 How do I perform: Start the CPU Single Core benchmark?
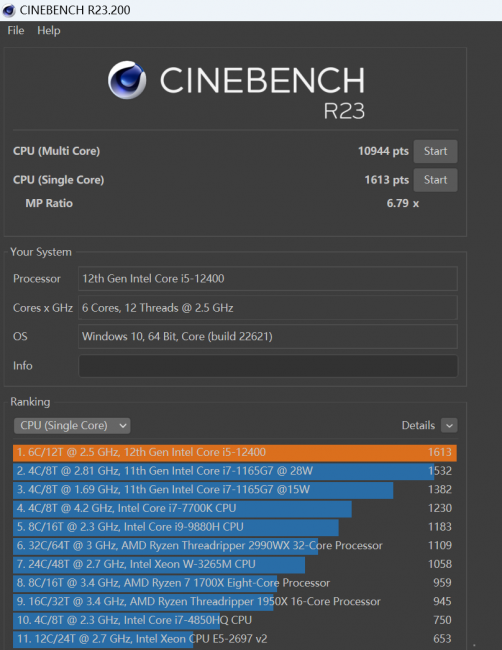point(435,180)
